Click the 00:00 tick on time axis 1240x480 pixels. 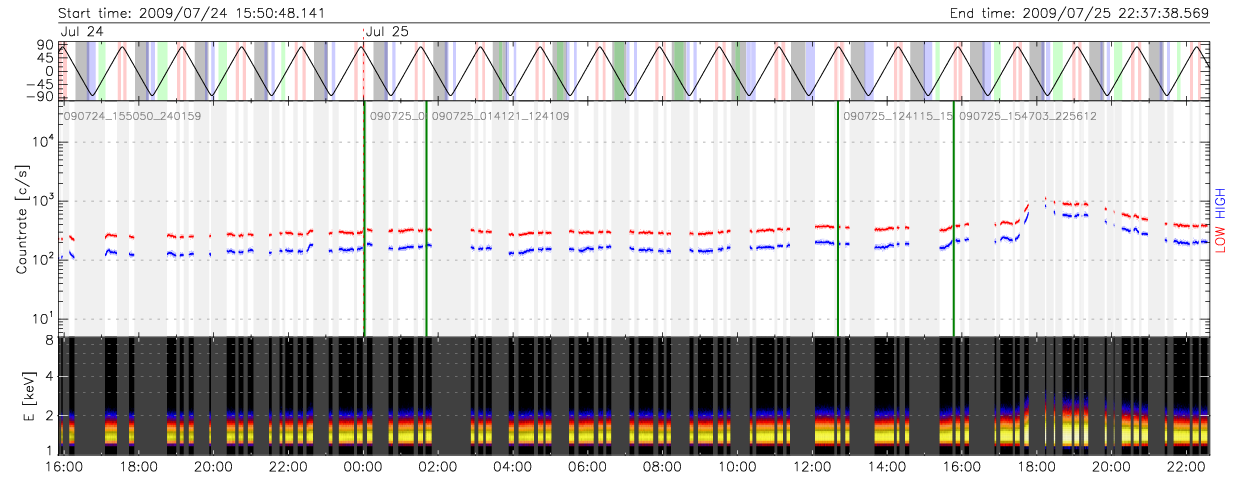point(362,467)
